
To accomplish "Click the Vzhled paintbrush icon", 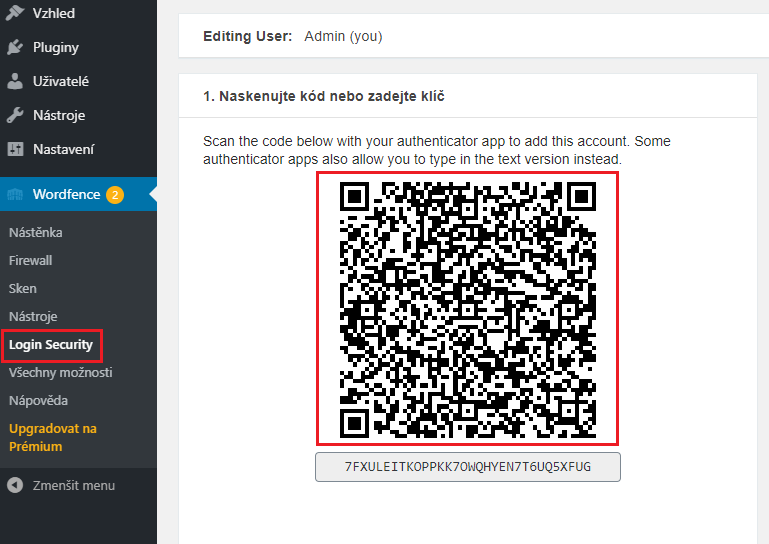I will [15, 13].
